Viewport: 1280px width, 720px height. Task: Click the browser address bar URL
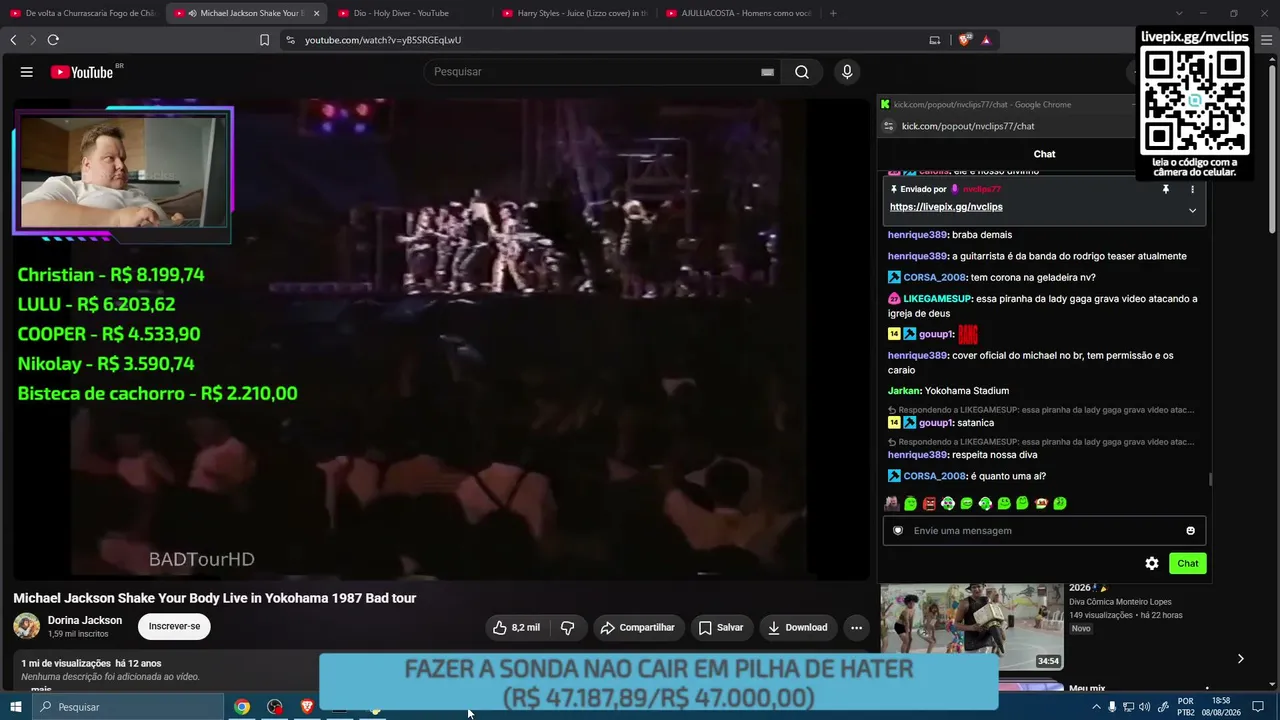[x=383, y=40]
